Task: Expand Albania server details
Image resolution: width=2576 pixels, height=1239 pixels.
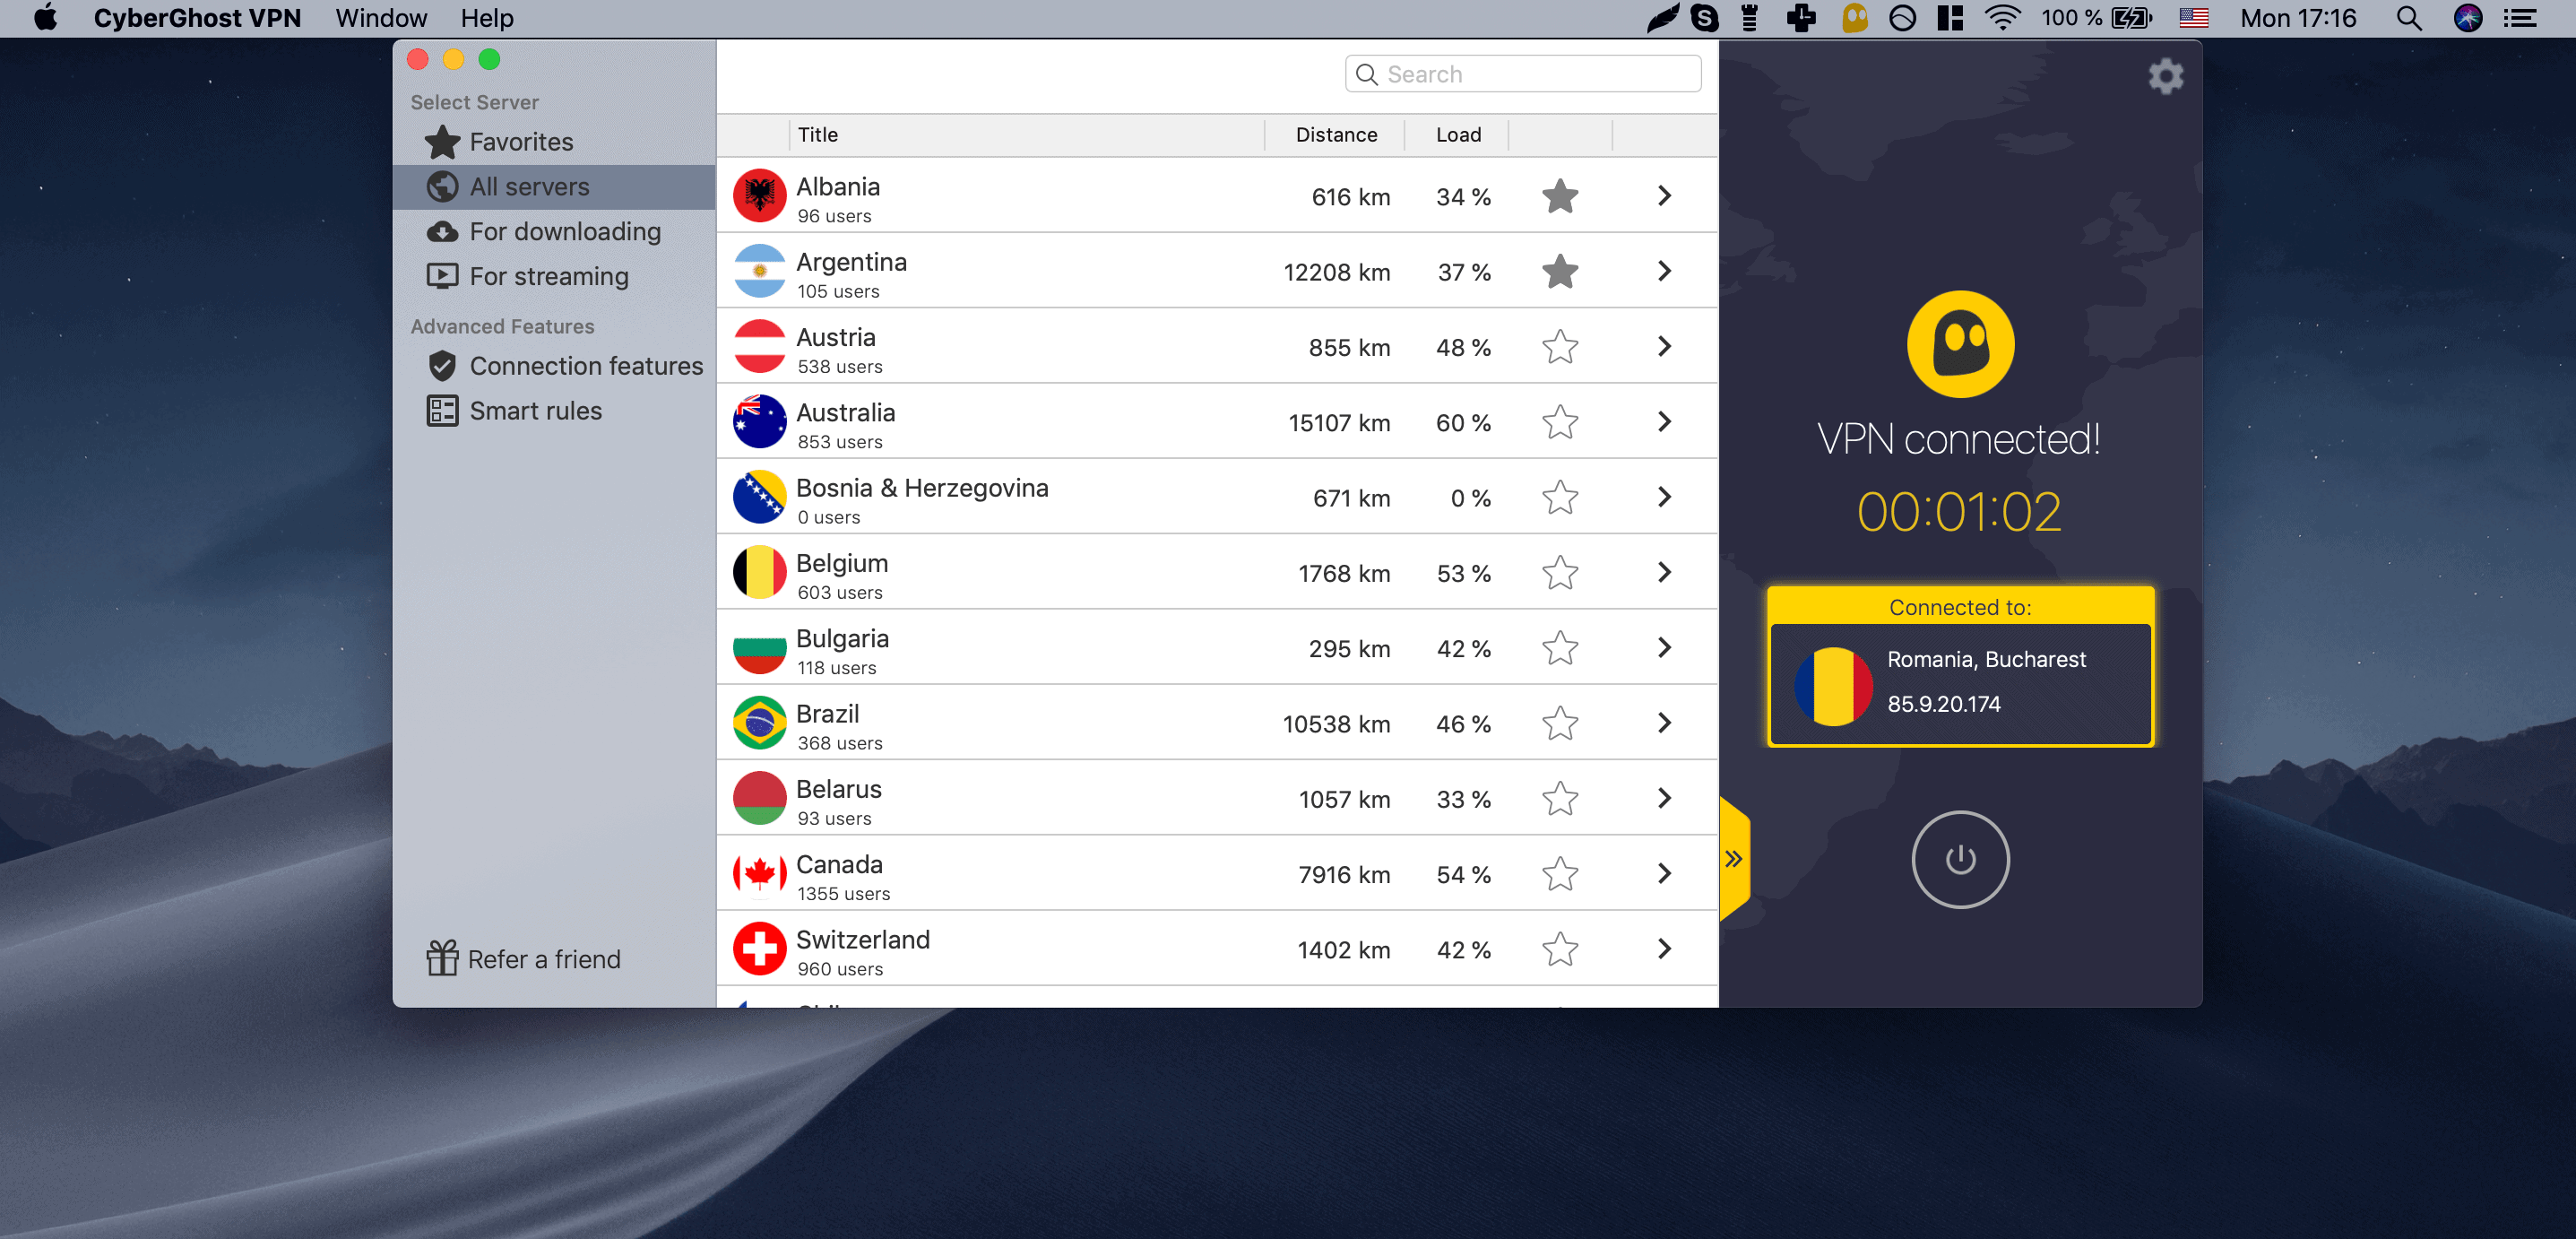Action: (x=1664, y=195)
